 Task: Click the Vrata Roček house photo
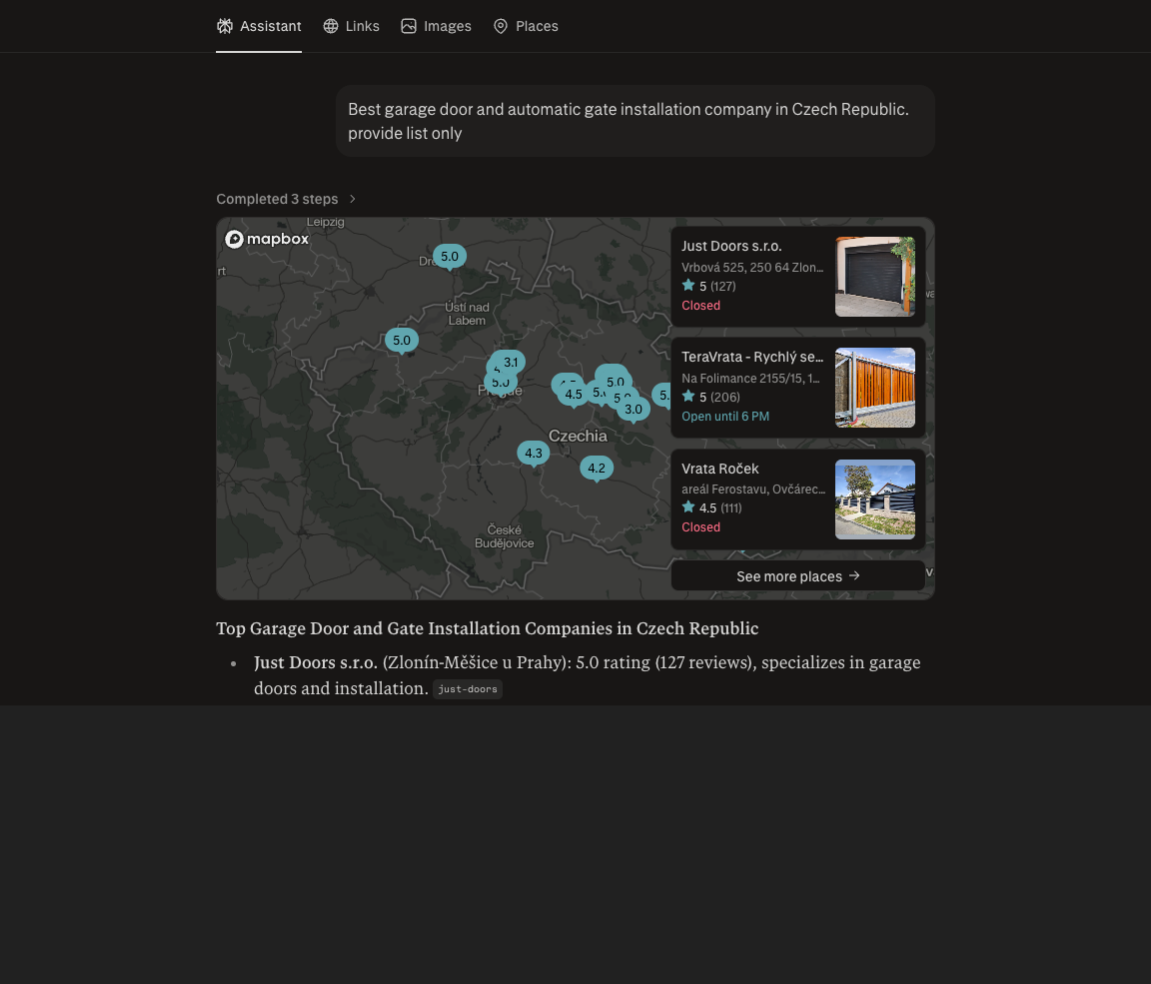click(875, 499)
